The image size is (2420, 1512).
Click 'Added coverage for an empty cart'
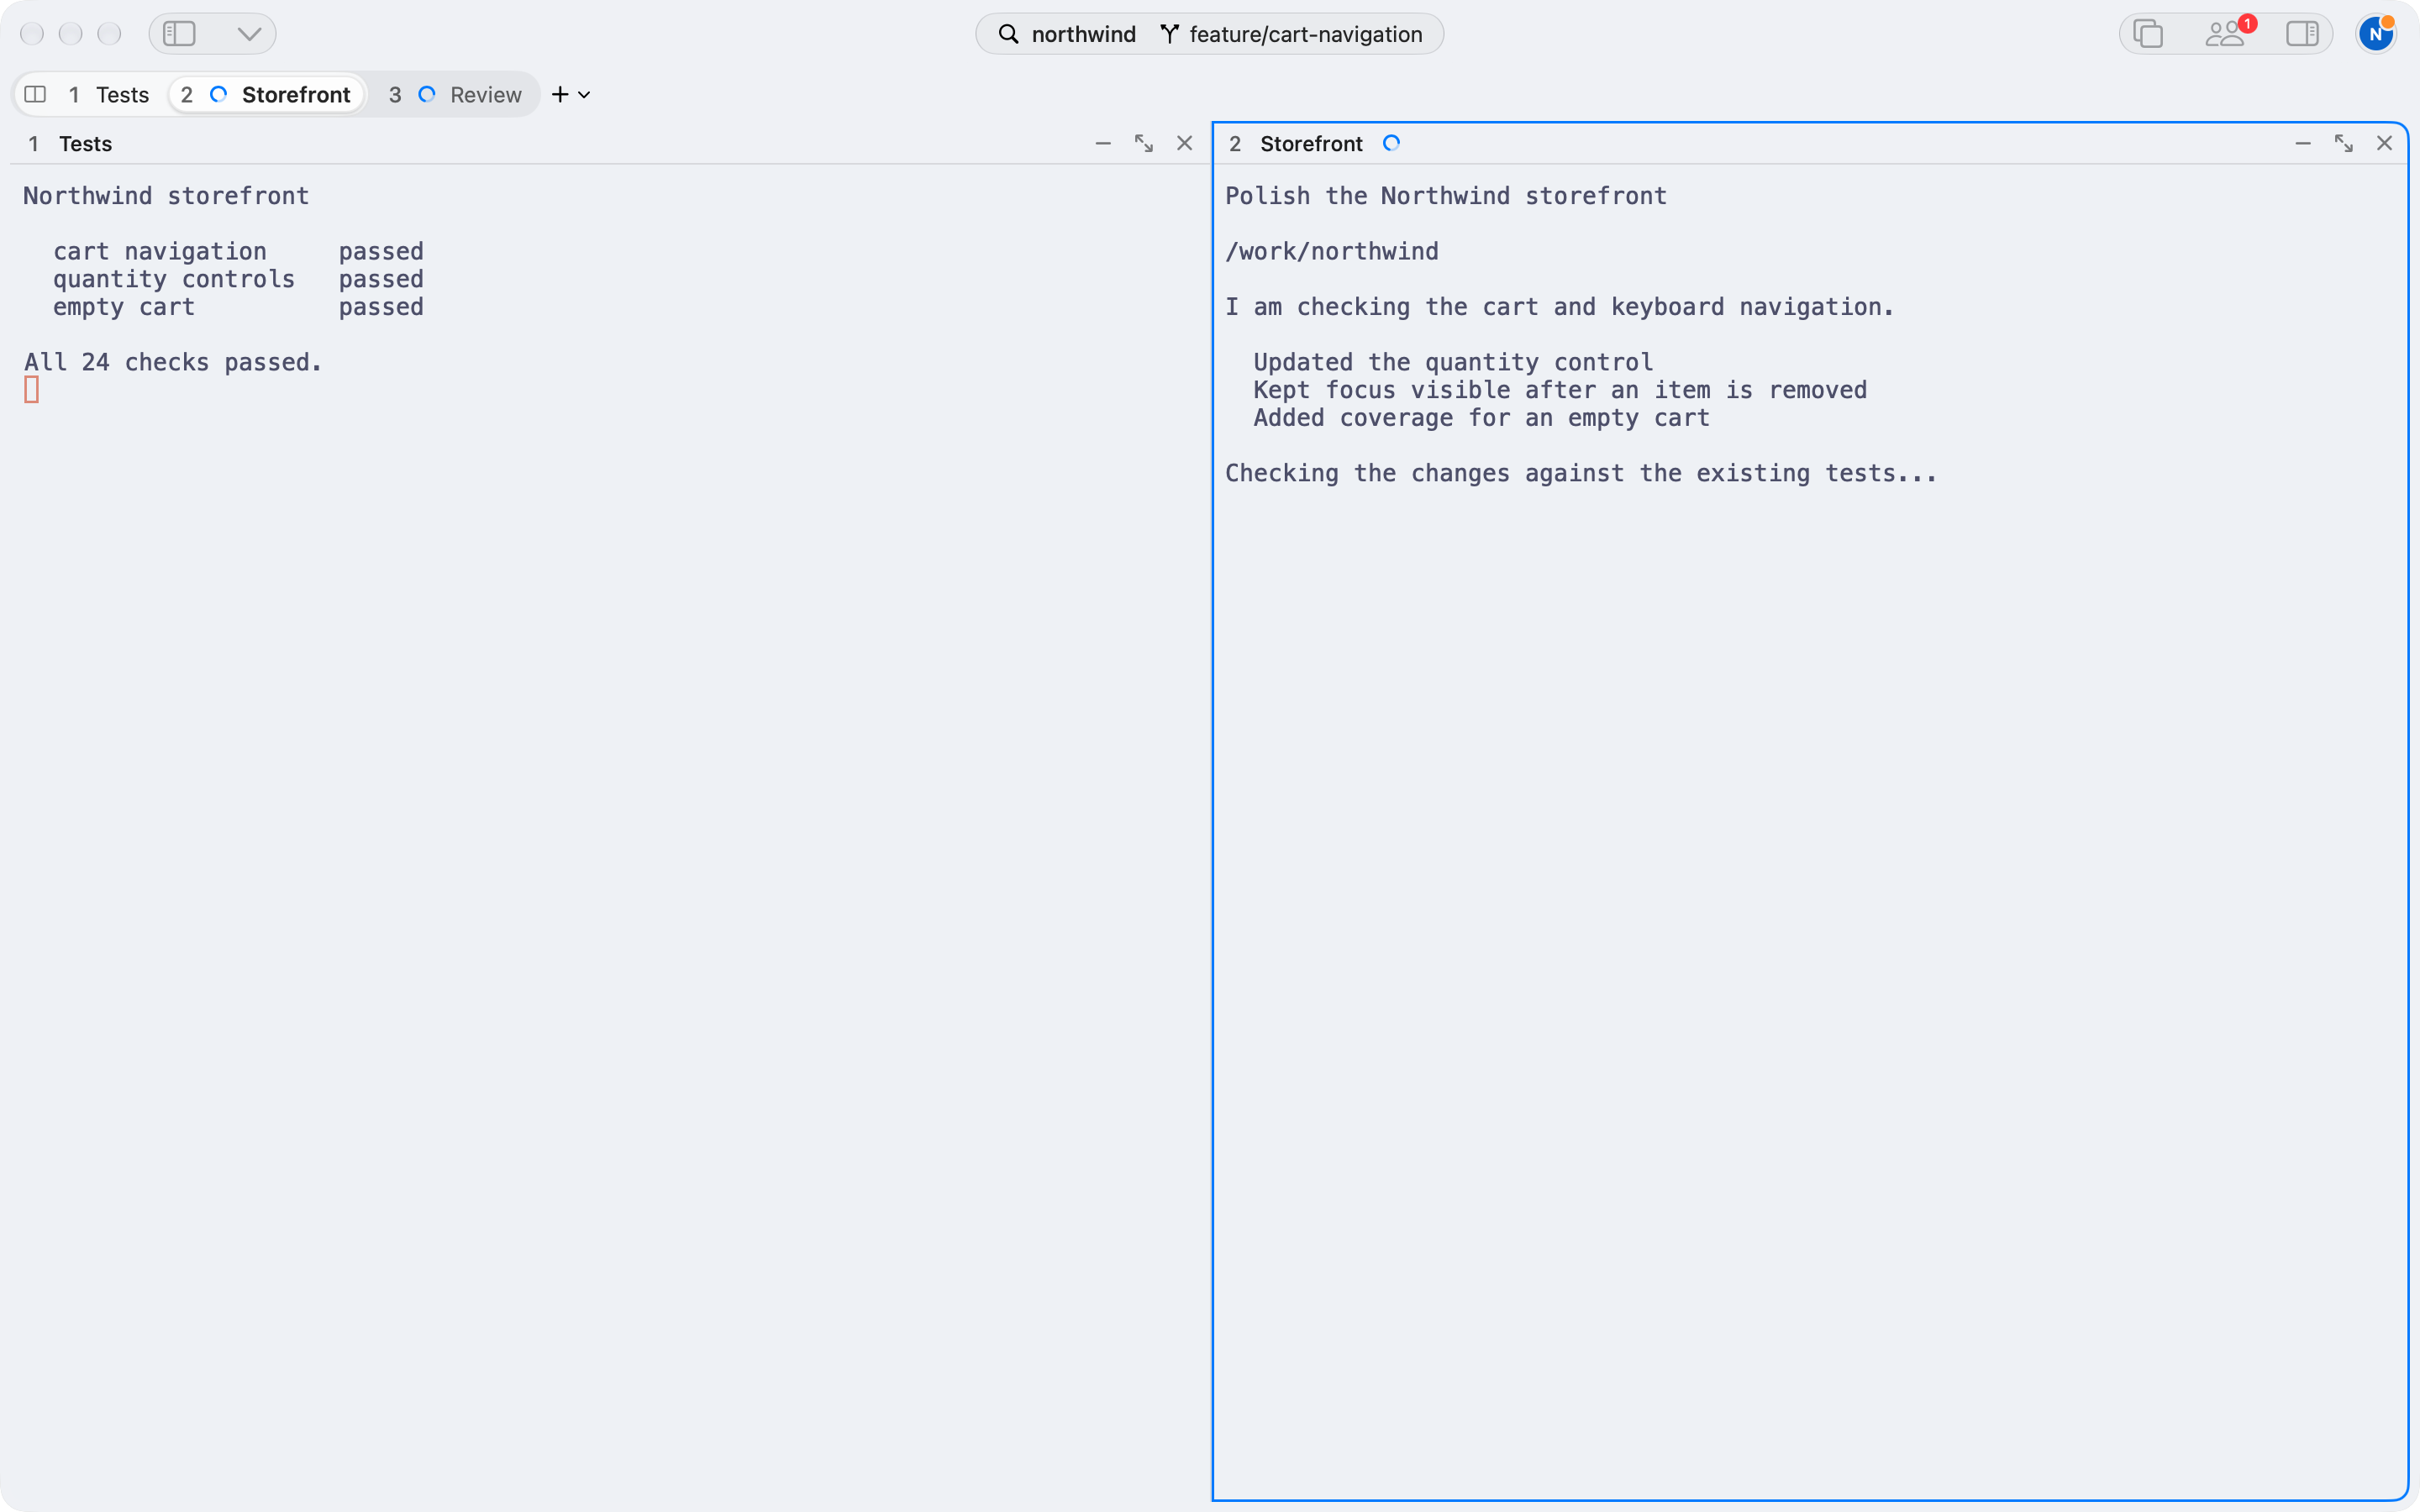(x=1482, y=418)
